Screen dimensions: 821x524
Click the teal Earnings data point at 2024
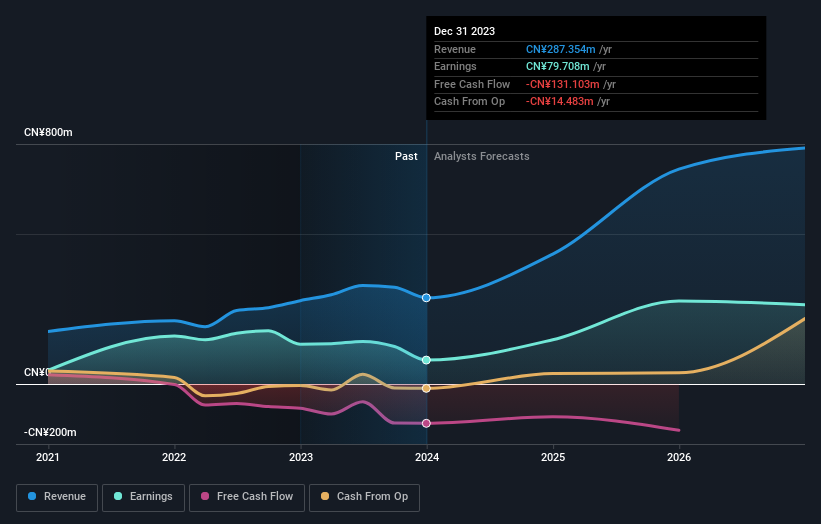[x=426, y=360]
